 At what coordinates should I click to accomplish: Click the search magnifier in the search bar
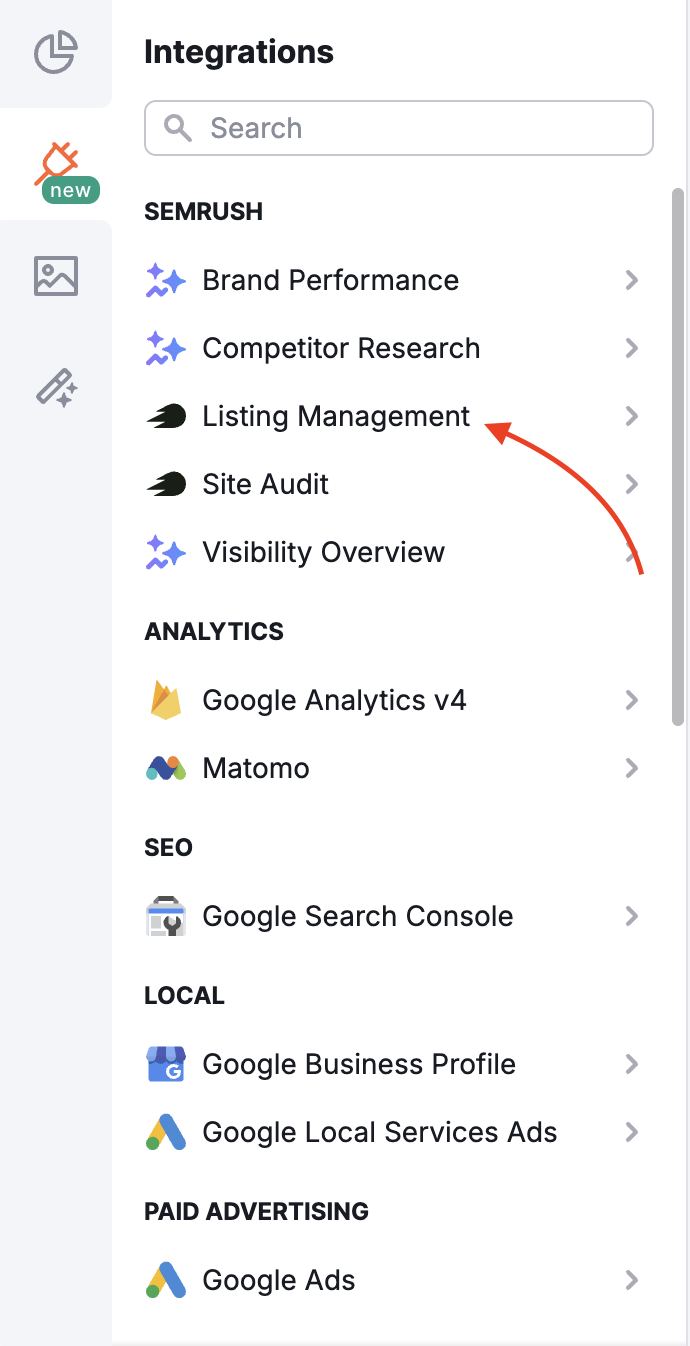pos(178,128)
